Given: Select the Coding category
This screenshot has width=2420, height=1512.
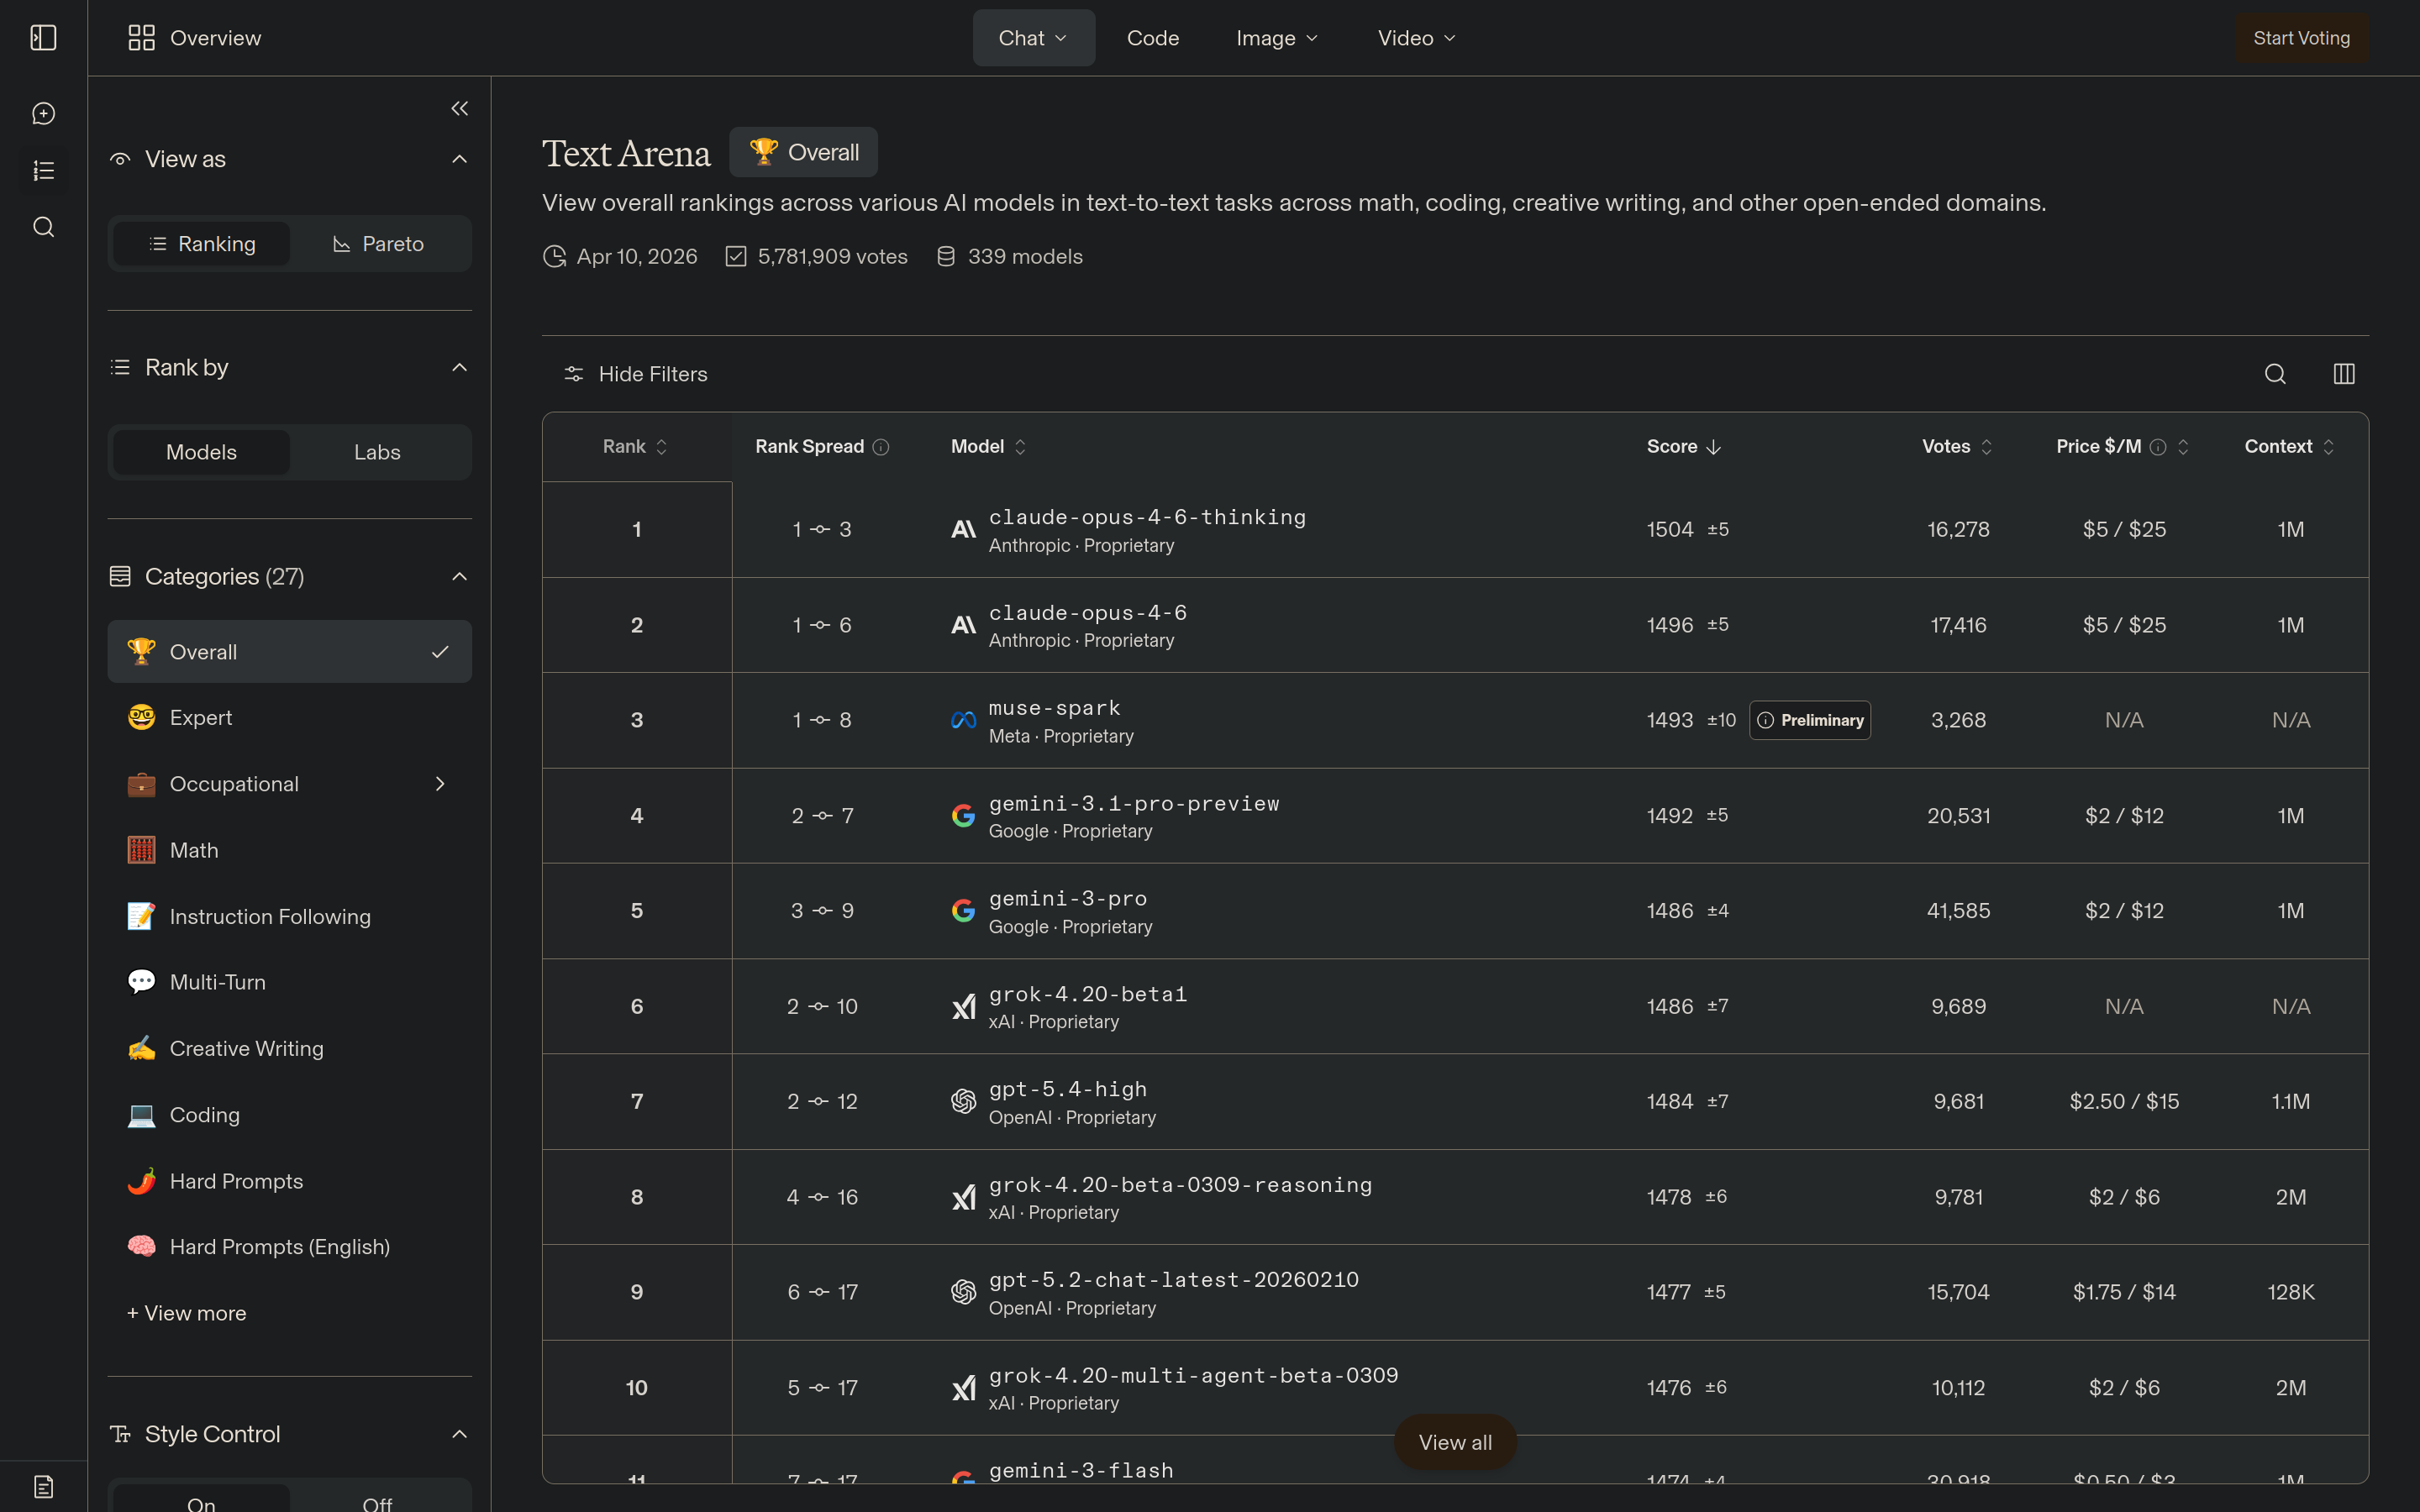Looking at the screenshot, I should click(x=204, y=1115).
